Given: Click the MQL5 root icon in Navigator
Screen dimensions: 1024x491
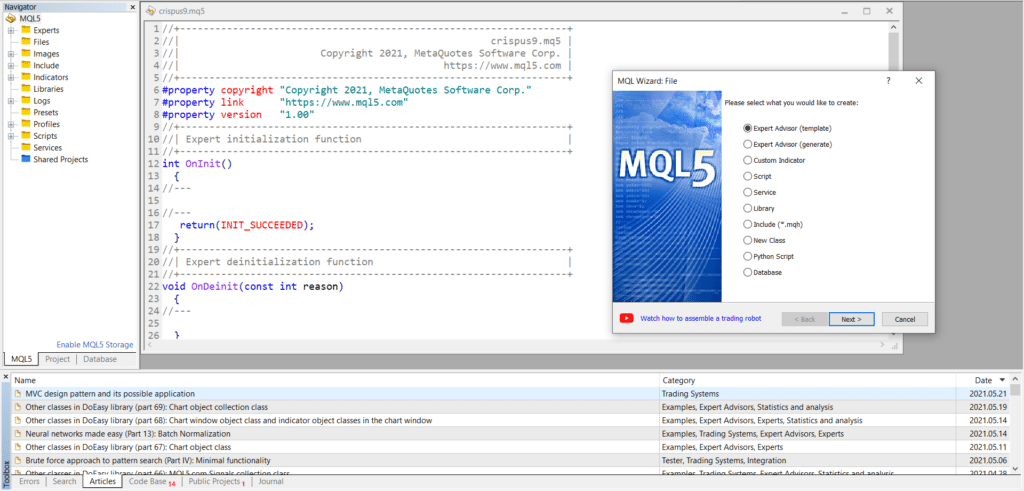Looking at the screenshot, I should click(x=12, y=18).
